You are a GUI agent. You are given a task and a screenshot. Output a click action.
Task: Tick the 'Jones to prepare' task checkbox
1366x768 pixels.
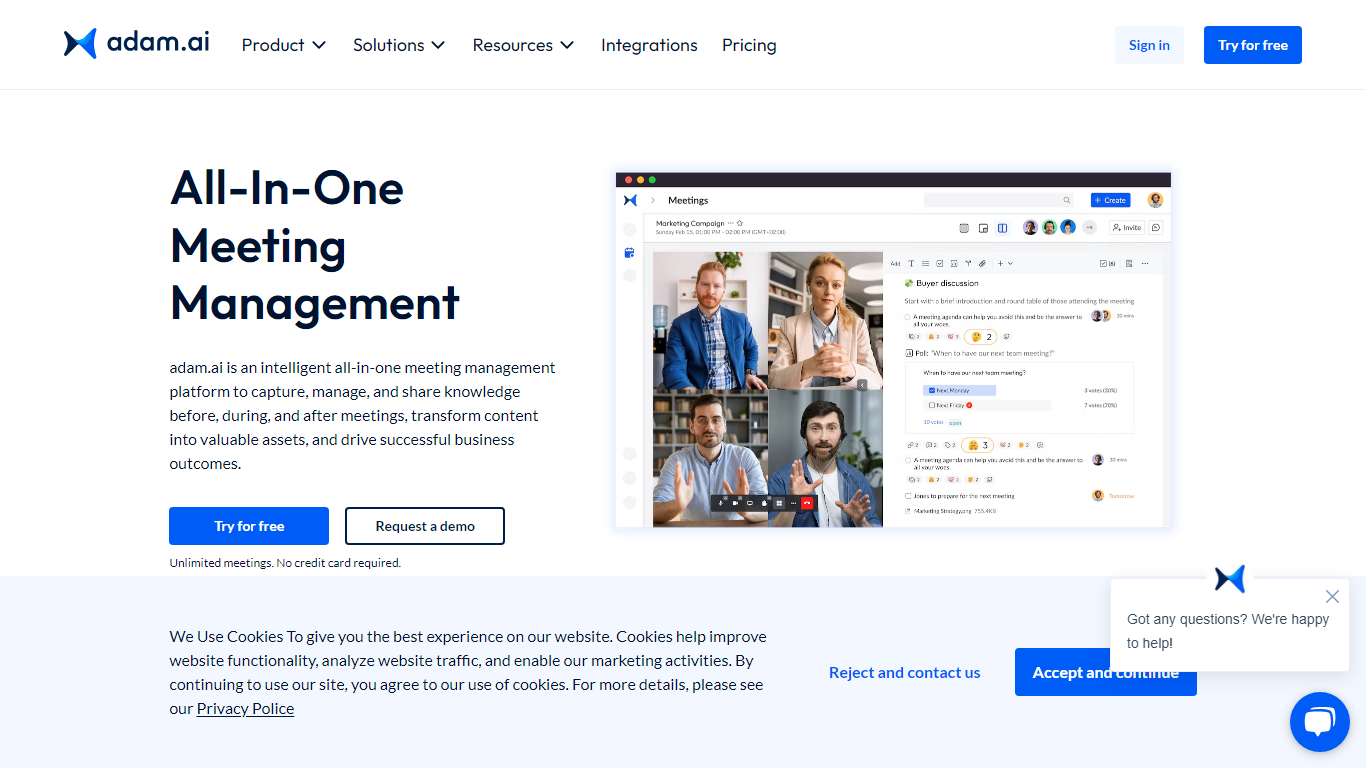pos(908,496)
